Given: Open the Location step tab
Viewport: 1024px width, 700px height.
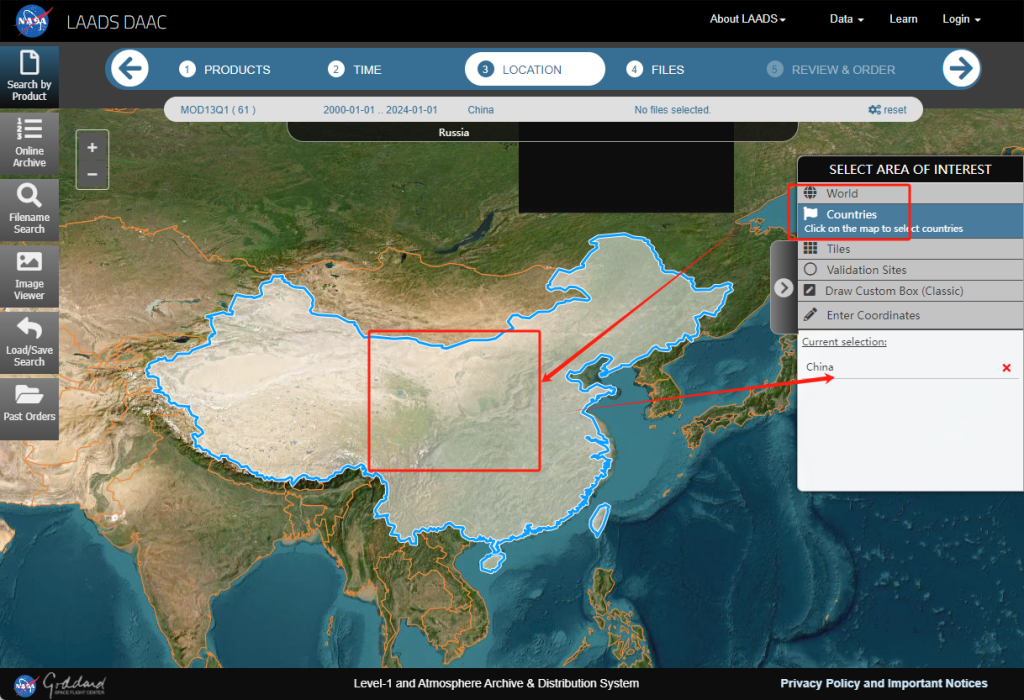Looking at the screenshot, I should (535, 69).
